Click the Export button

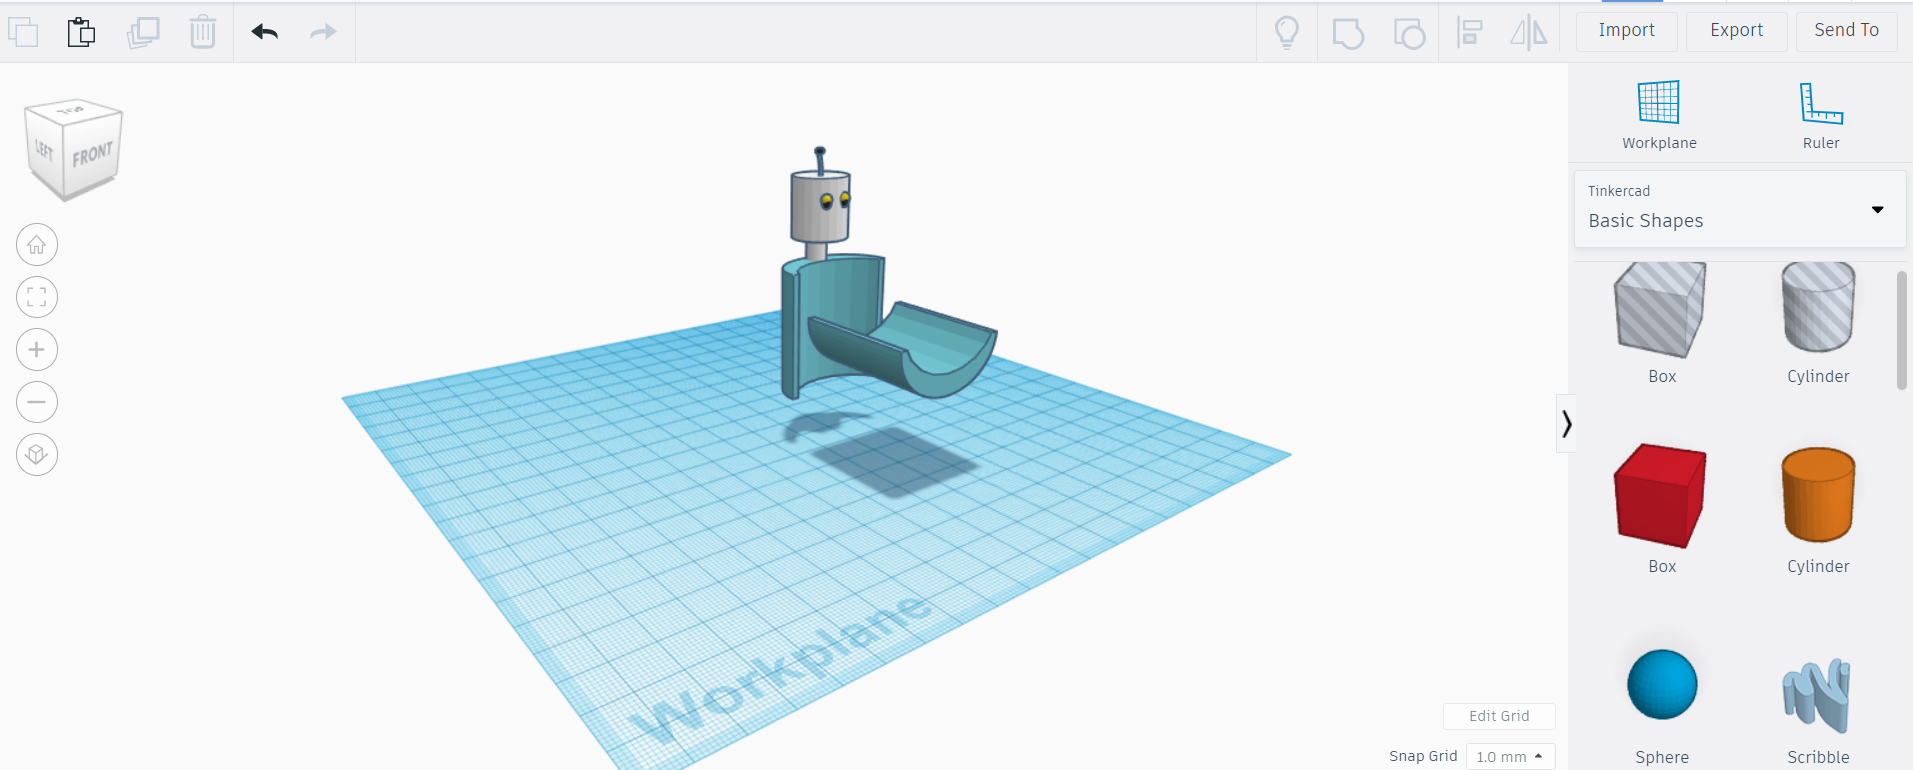1737,31
